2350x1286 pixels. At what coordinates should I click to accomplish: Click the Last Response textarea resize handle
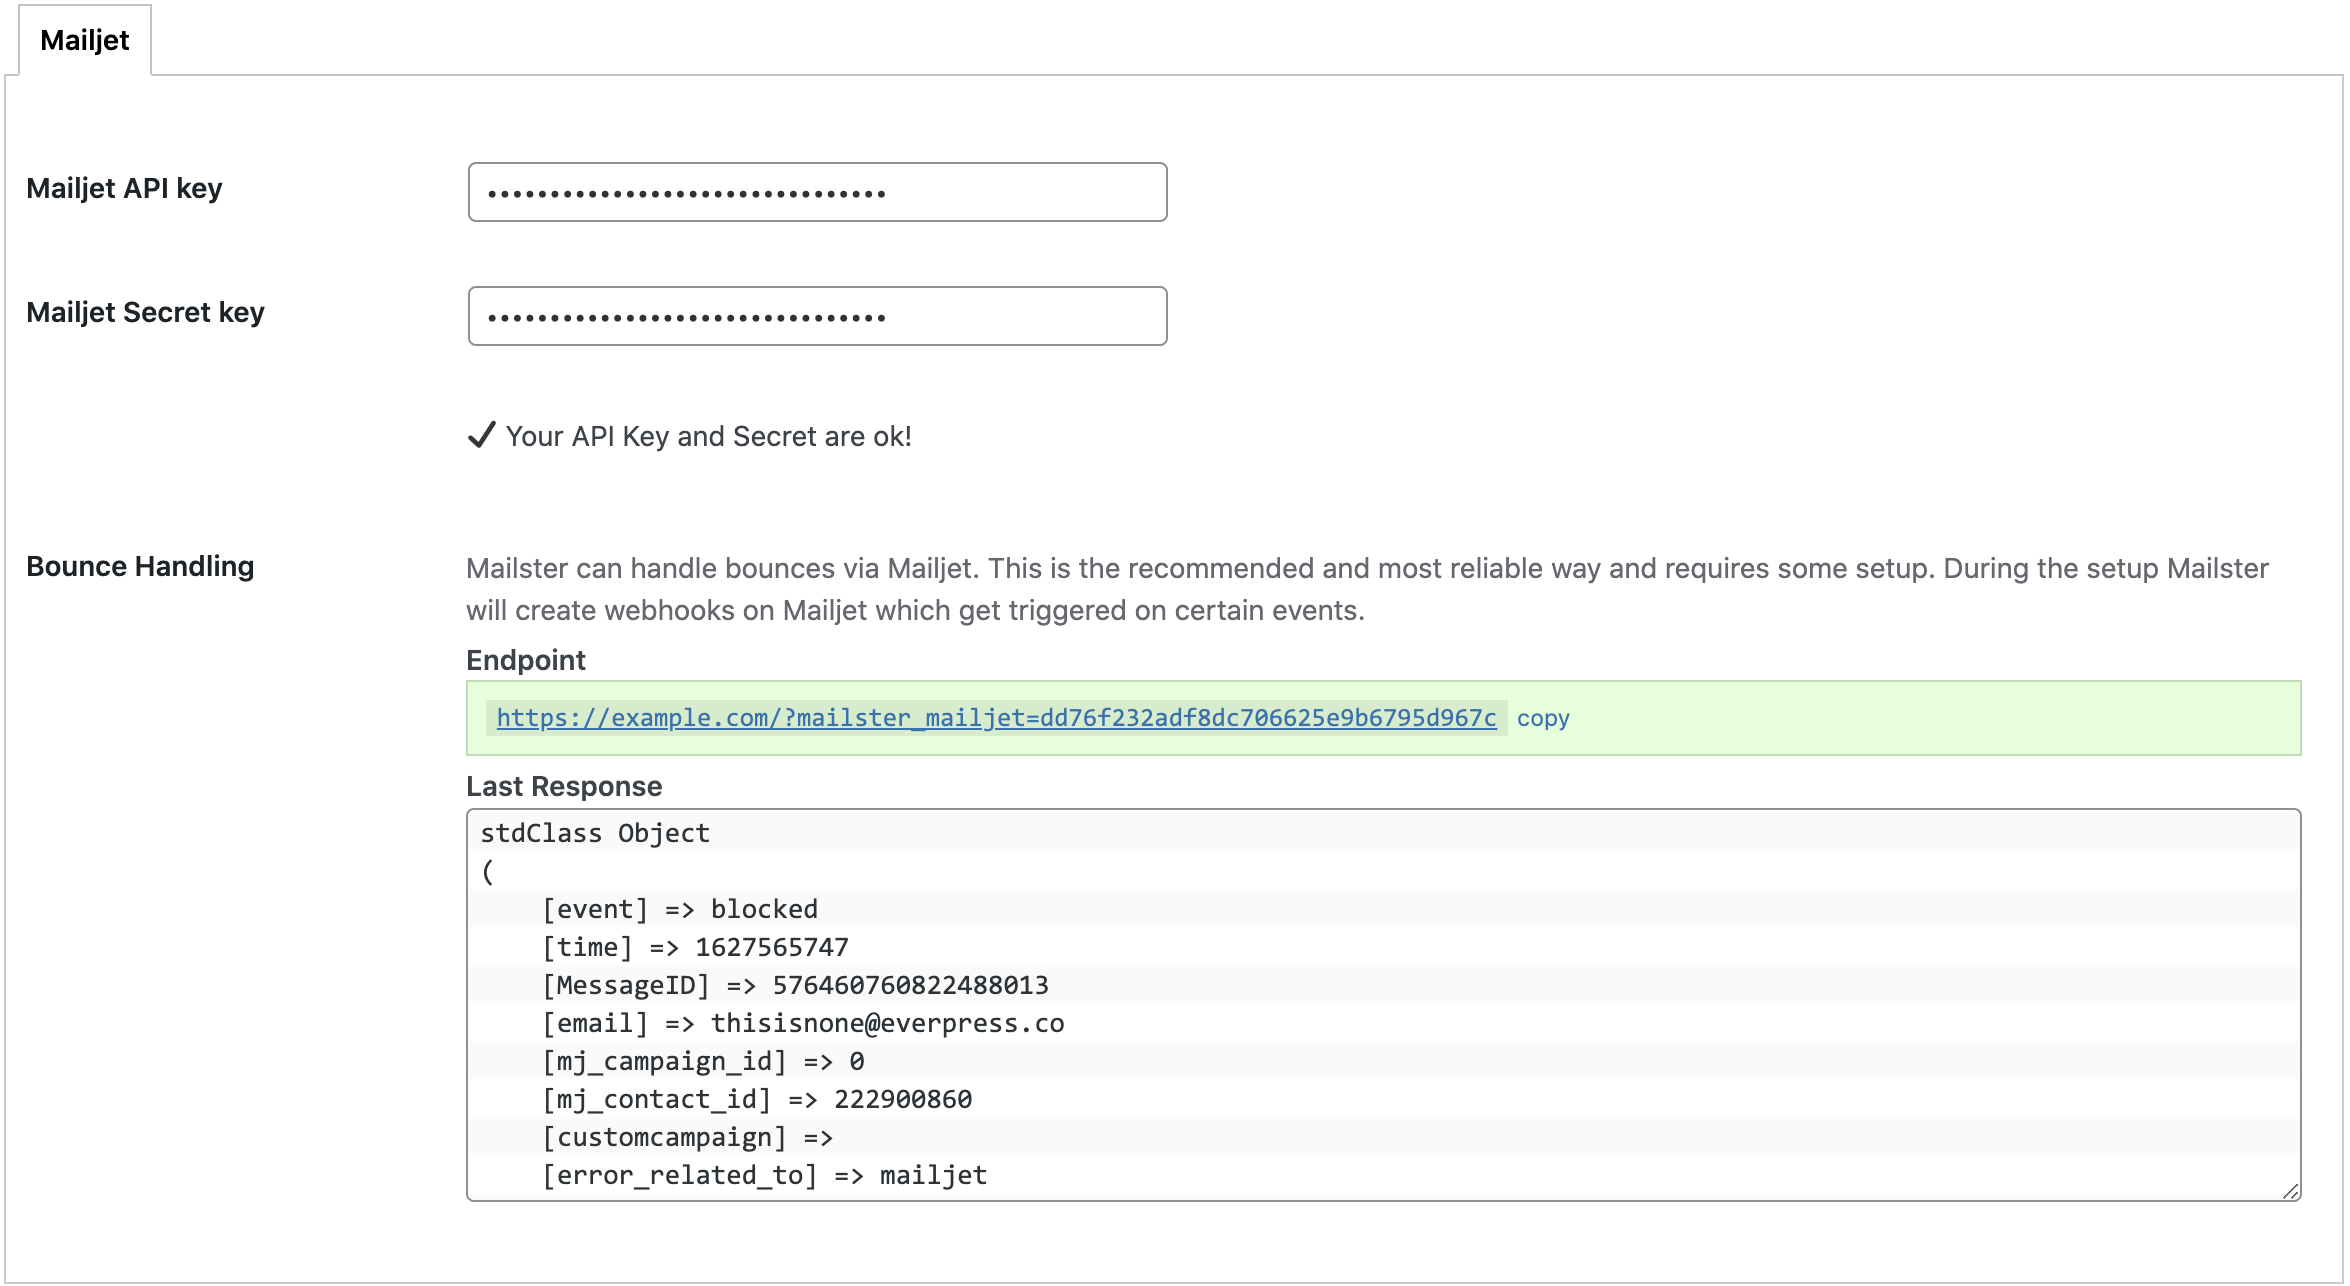click(x=2290, y=1190)
